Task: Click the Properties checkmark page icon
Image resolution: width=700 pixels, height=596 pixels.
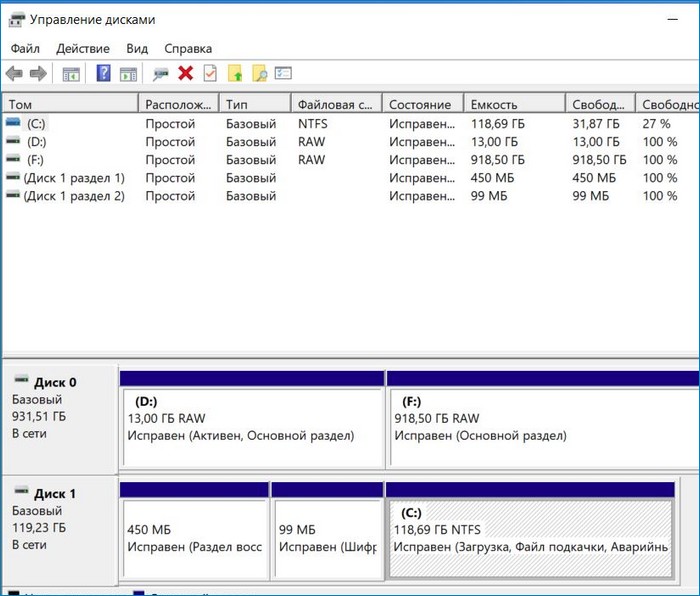Action: tap(210, 73)
